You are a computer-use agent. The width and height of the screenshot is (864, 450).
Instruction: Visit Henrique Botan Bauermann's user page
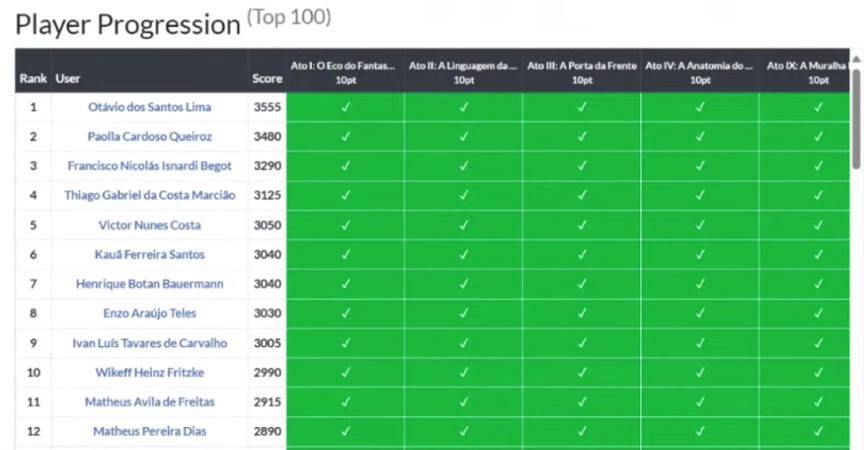click(x=150, y=284)
